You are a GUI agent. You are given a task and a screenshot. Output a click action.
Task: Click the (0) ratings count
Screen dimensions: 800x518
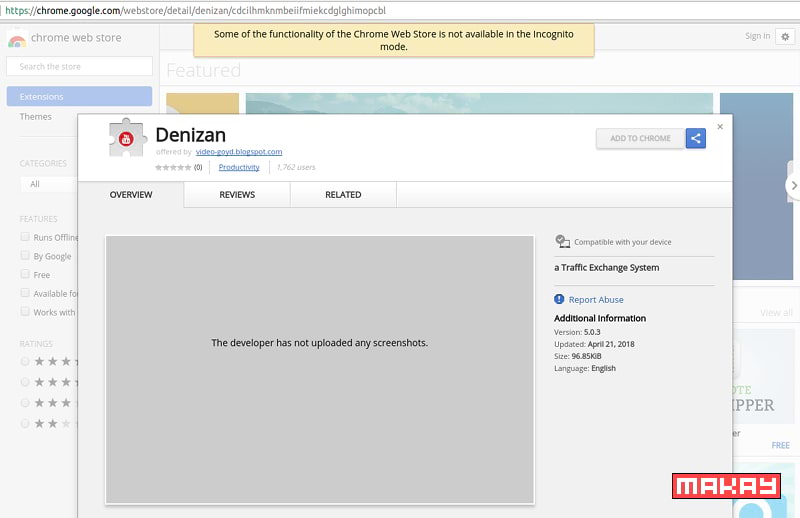click(x=198, y=167)
